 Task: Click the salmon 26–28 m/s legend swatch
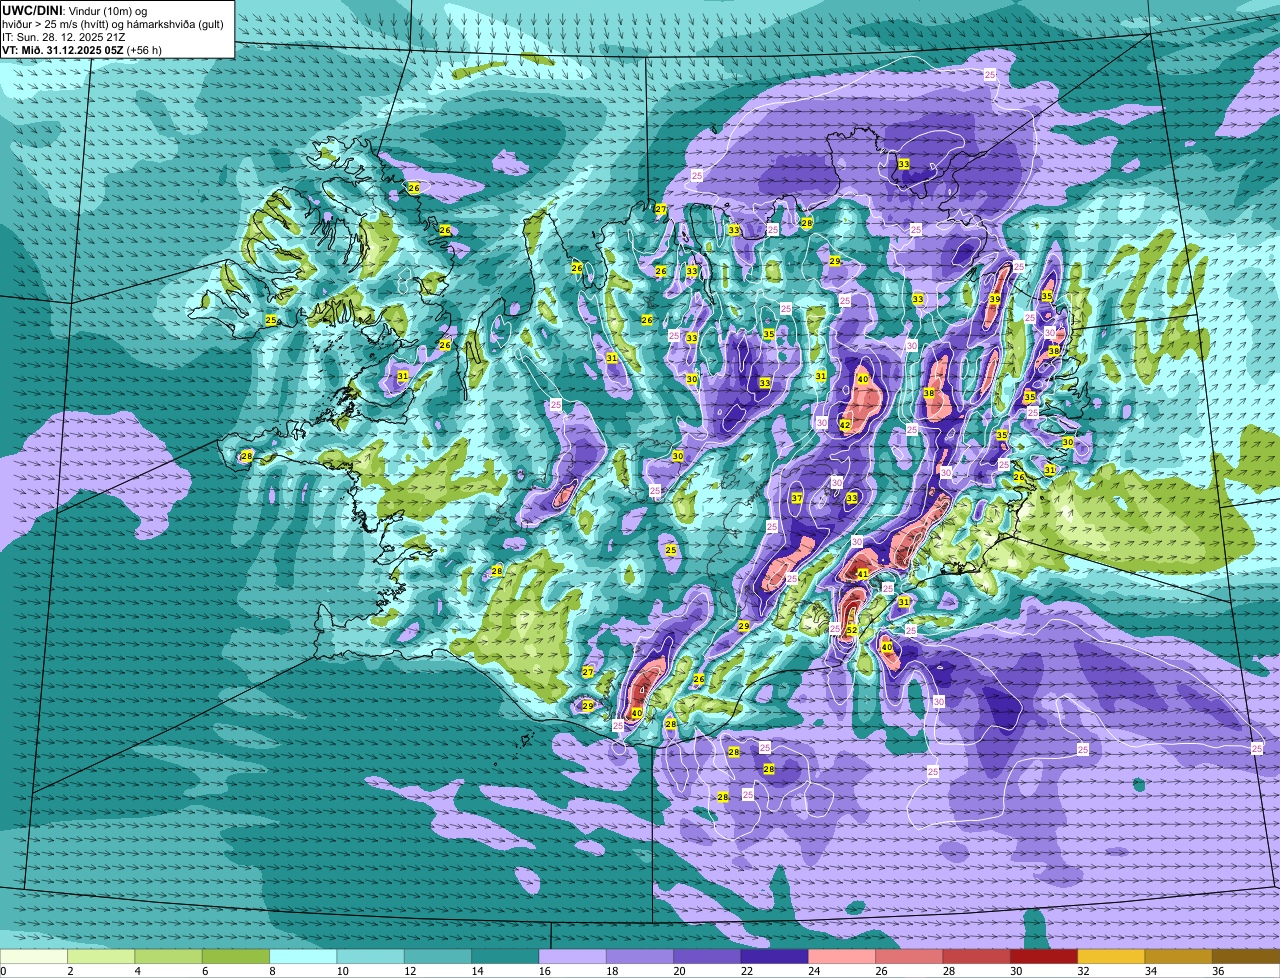tap(909, 957)
